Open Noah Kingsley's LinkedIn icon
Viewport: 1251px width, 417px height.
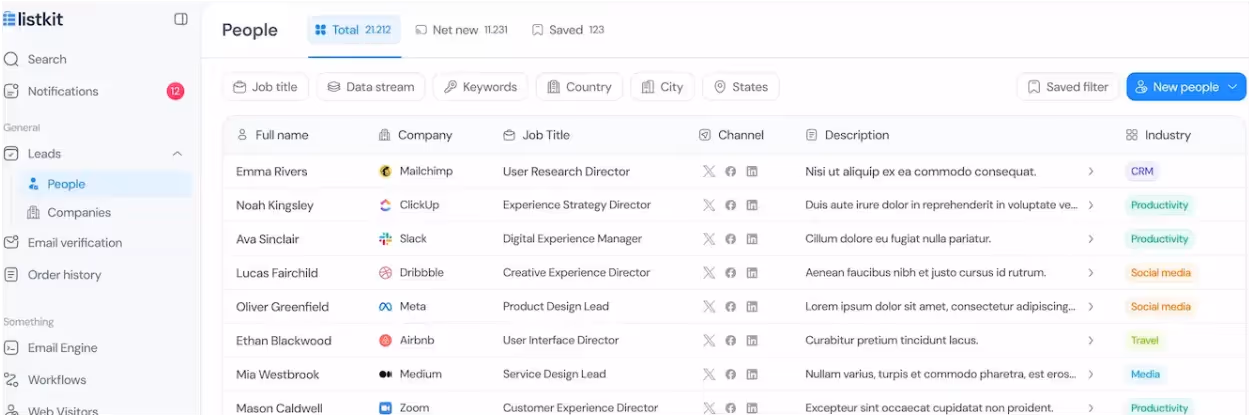point(752,205)
